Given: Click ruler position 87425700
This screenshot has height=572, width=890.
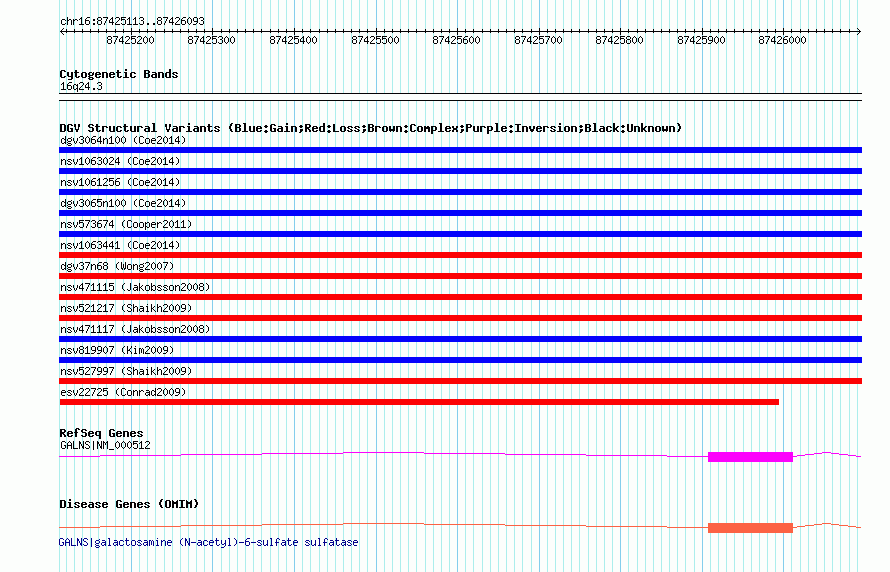Looking at the screenshot, I should [x=538, y=40].
